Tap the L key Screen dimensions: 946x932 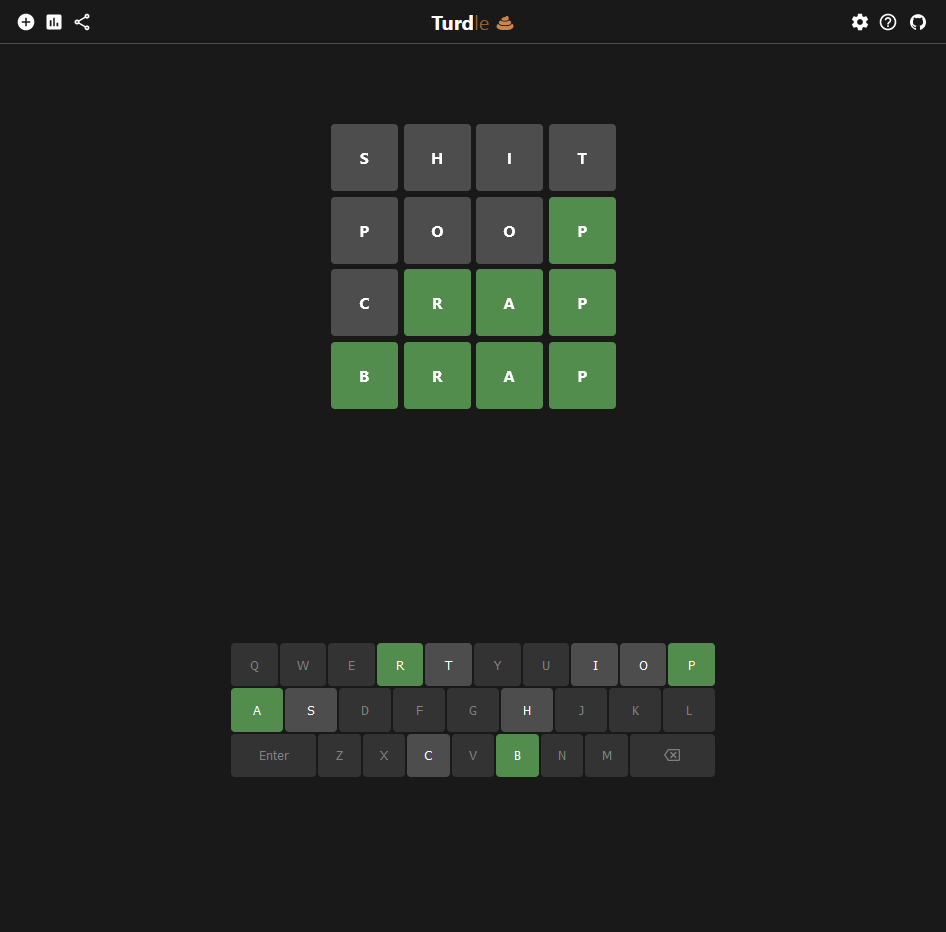pyautogui.click(x=689, y=710)
